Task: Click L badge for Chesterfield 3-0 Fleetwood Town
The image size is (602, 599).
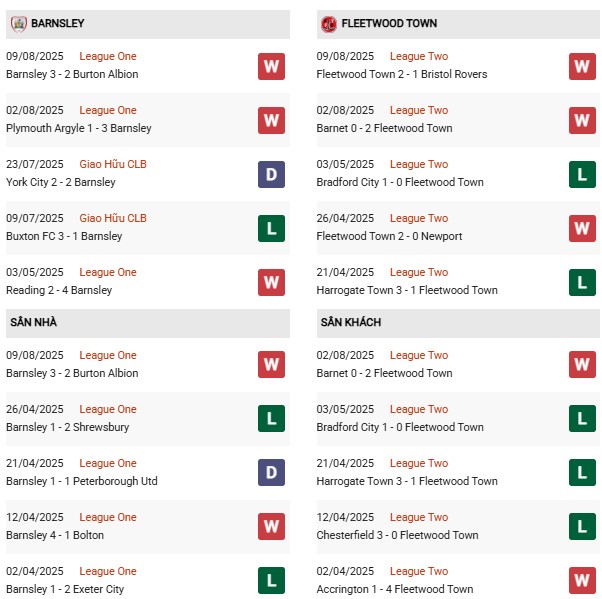Action: pos(582,526)
